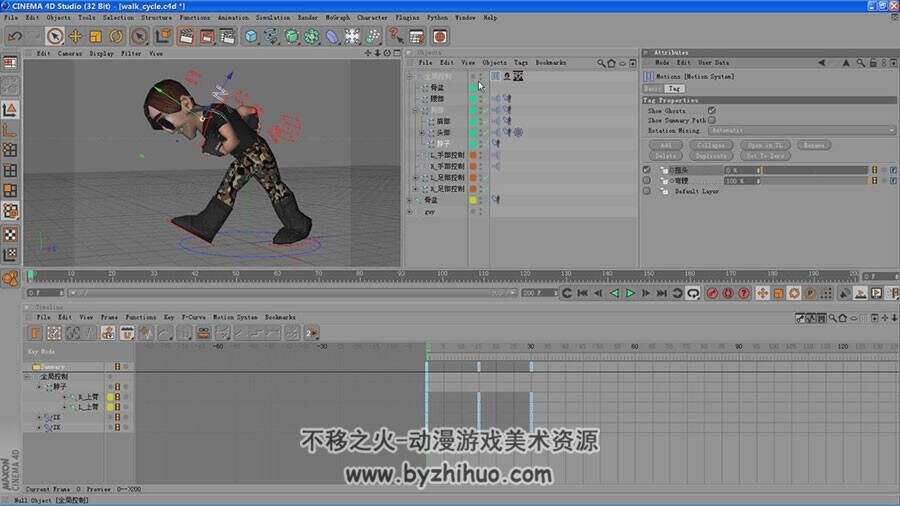
Task: Click the Collapse button
Action: pos(711,145)
